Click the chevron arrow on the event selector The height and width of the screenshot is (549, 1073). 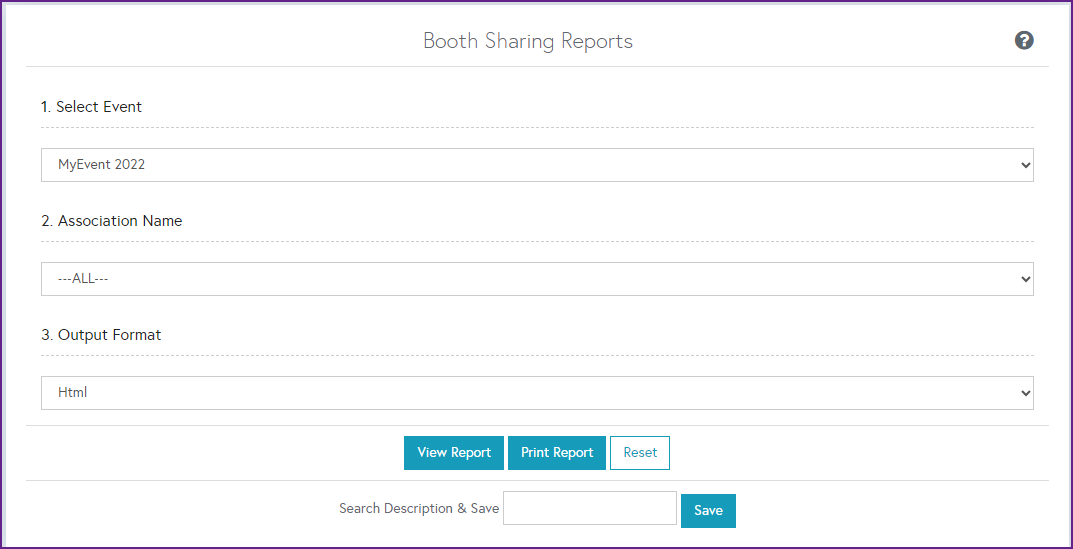click(x=1024, y=165)
